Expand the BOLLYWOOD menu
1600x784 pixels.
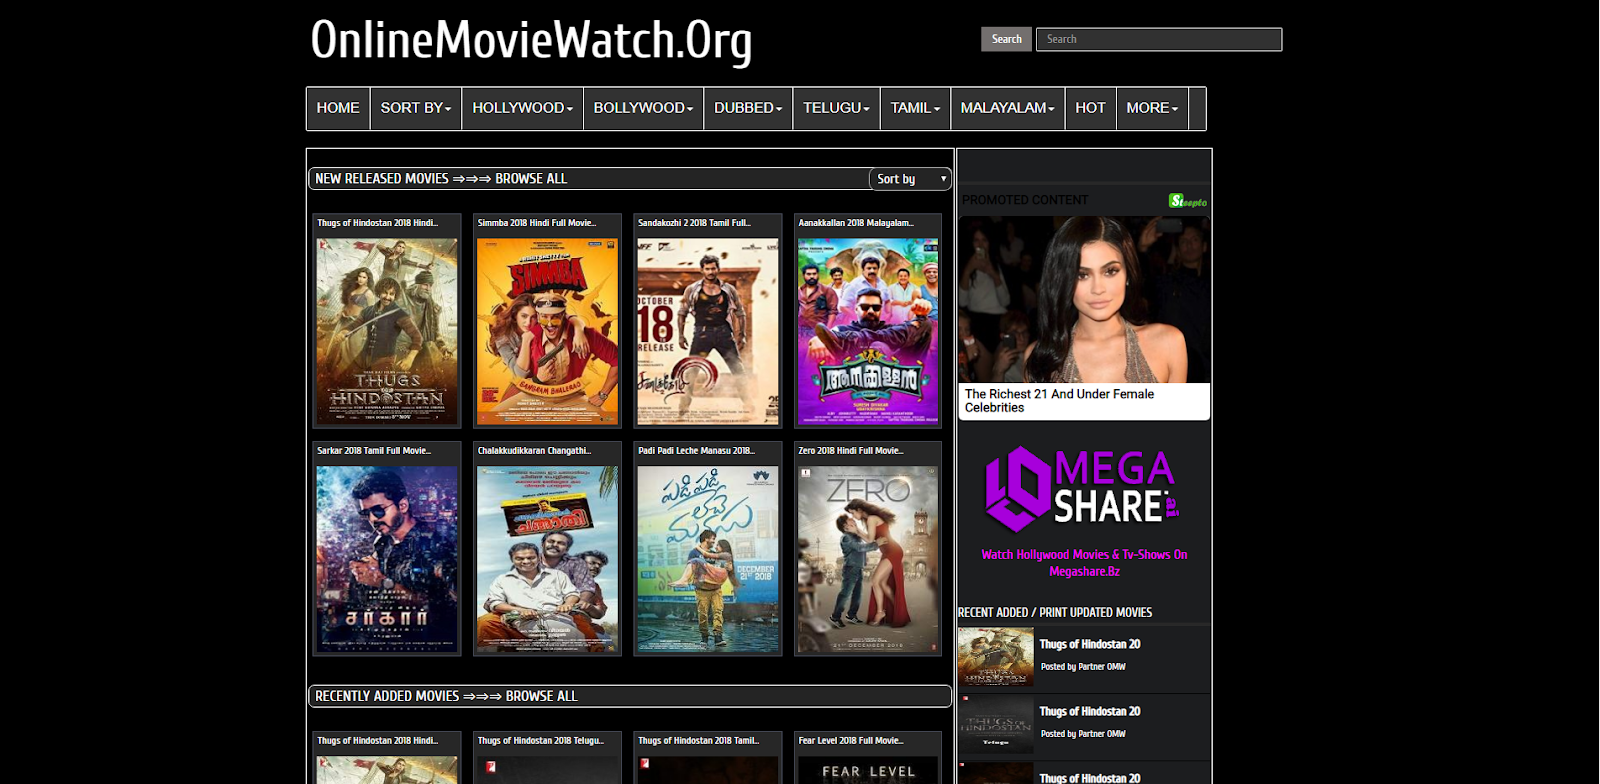643,108
